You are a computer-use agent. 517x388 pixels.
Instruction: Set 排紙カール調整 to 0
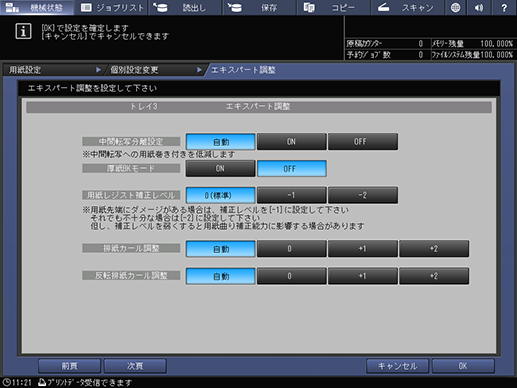pos(292,249)
